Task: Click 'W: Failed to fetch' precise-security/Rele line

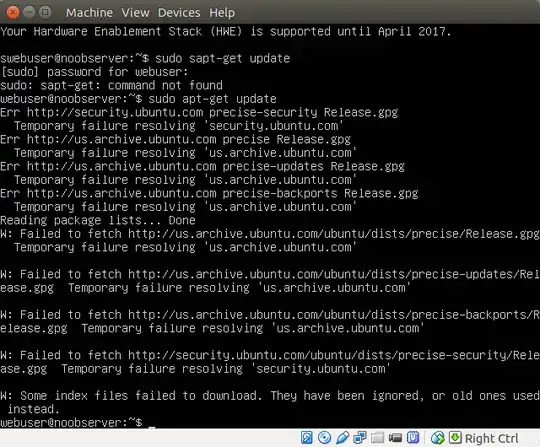Action: coord(270,355)
